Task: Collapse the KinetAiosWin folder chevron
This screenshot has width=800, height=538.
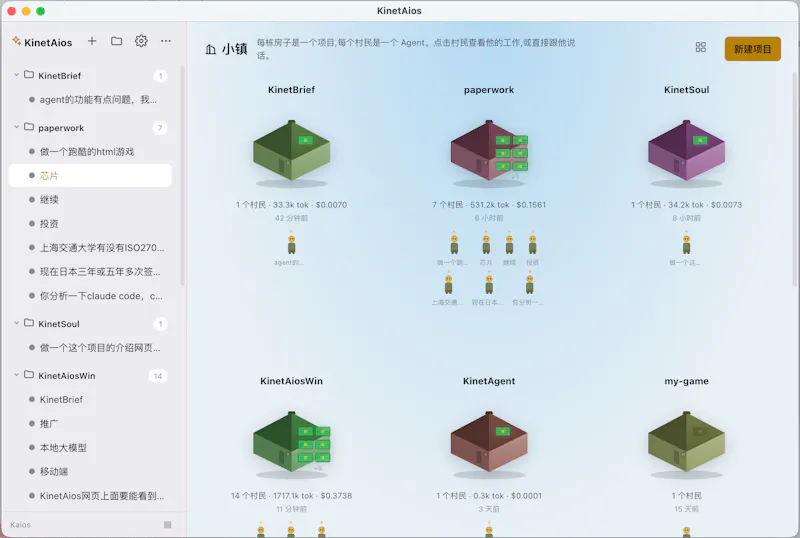Action: (16, 375)
